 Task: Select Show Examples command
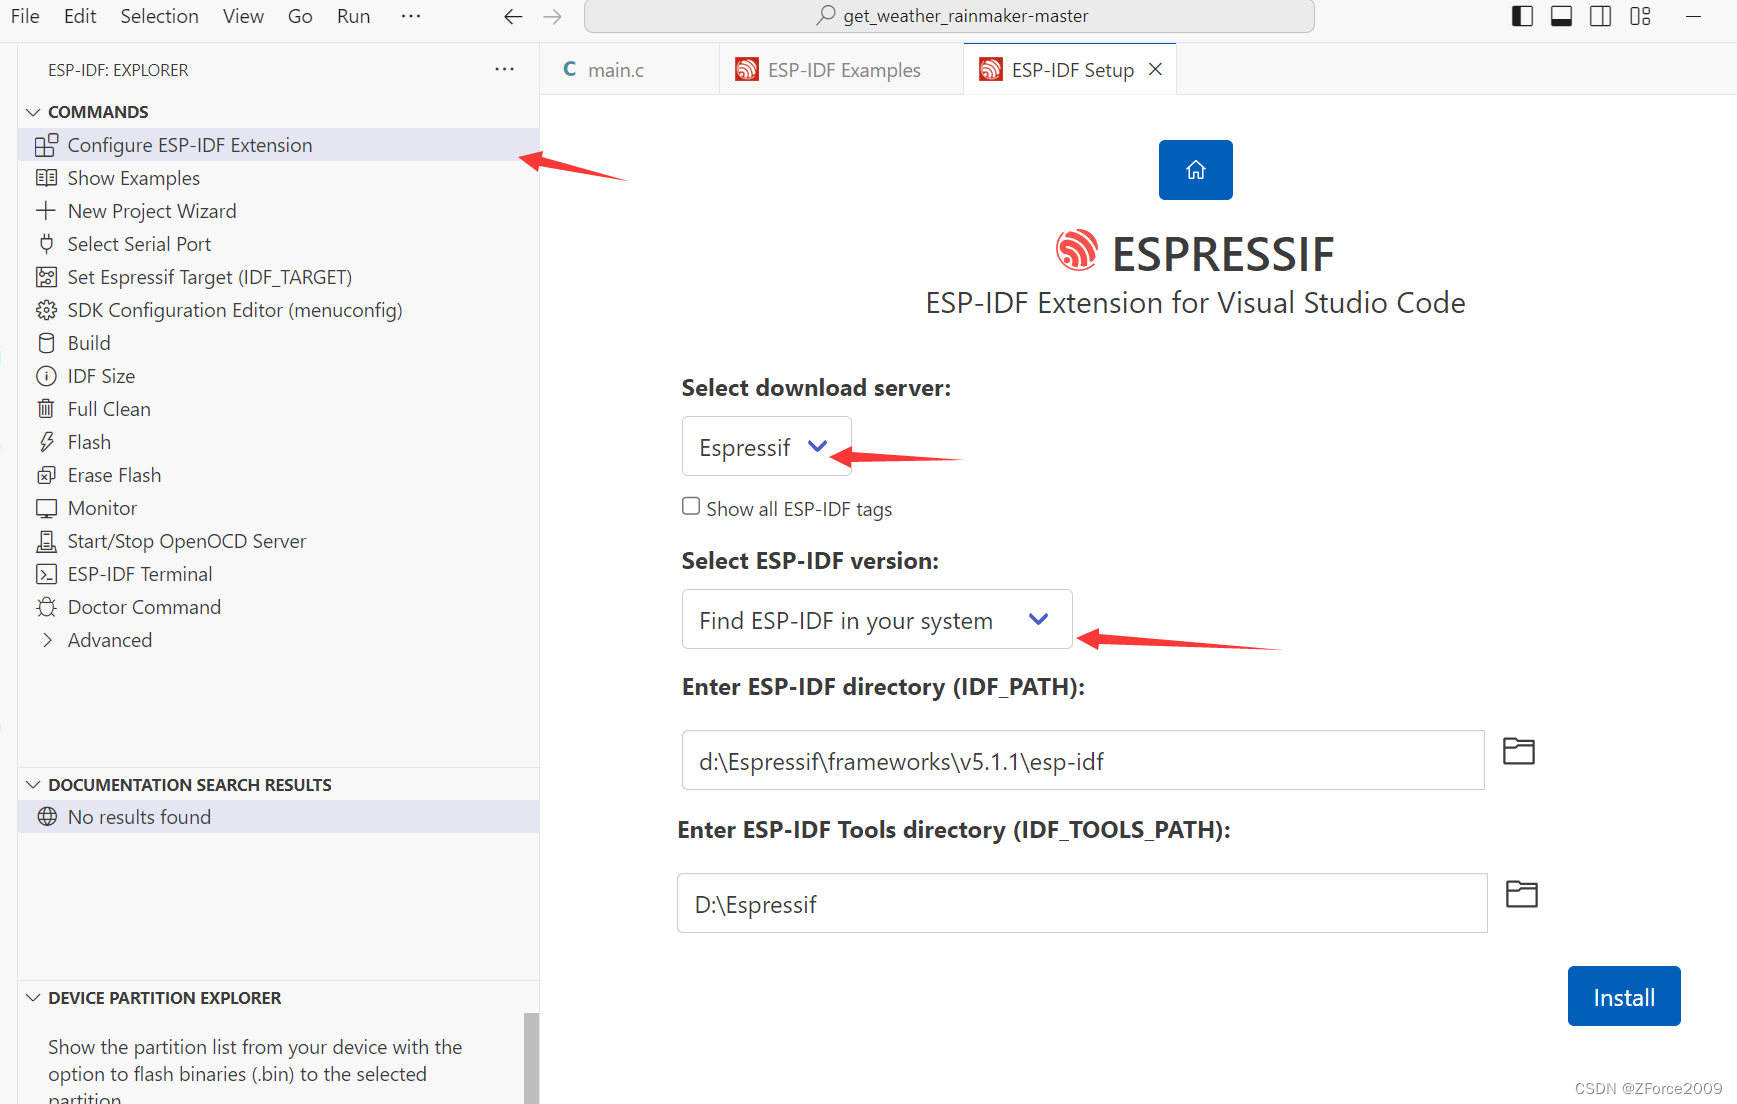pyautogui.click(x=278, y=178)
